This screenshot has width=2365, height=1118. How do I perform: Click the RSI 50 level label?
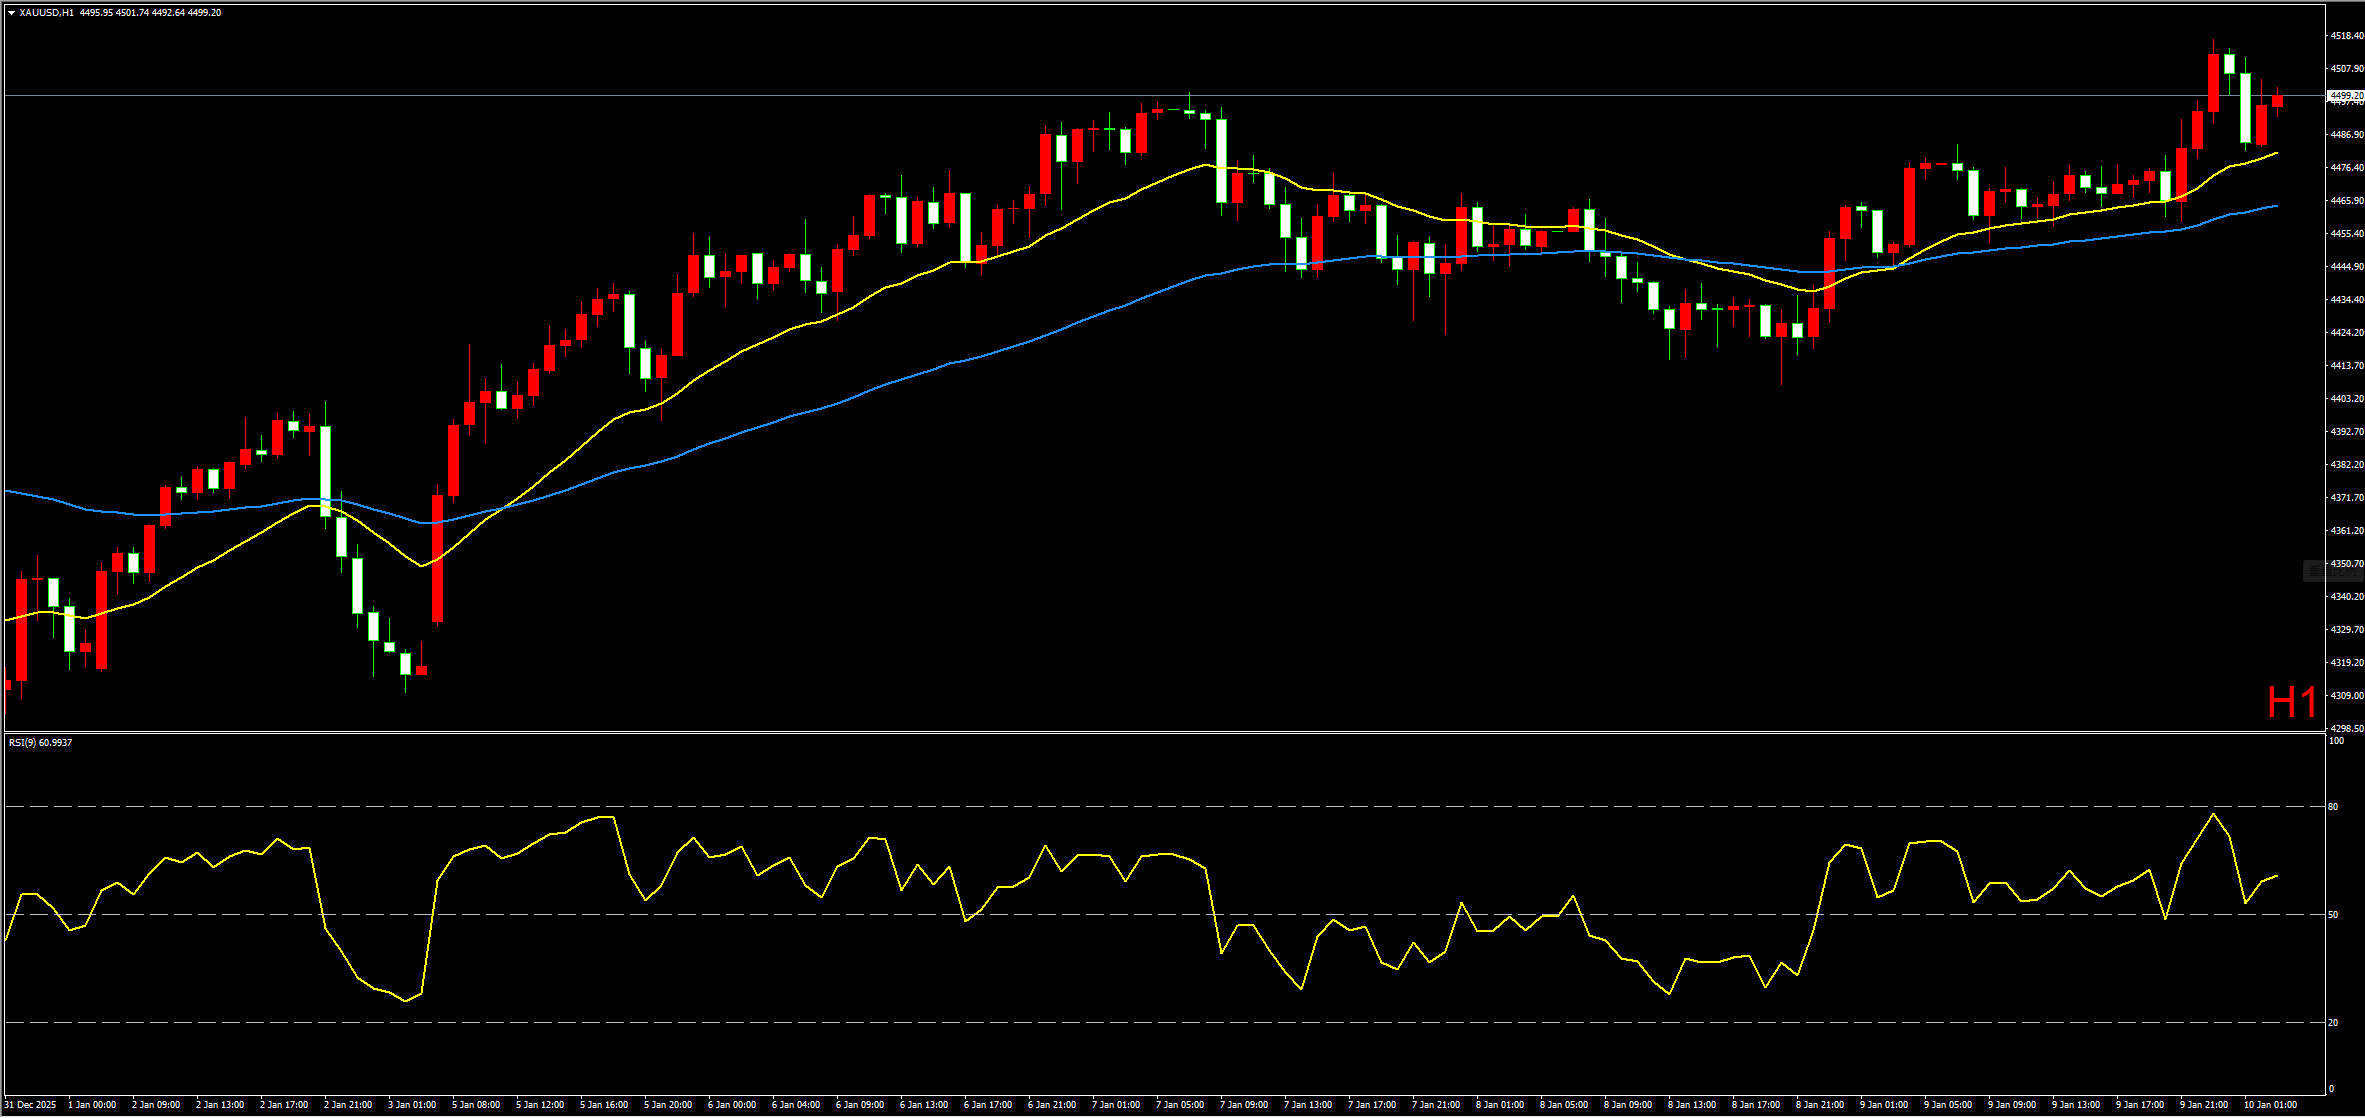click(2333, 915)
